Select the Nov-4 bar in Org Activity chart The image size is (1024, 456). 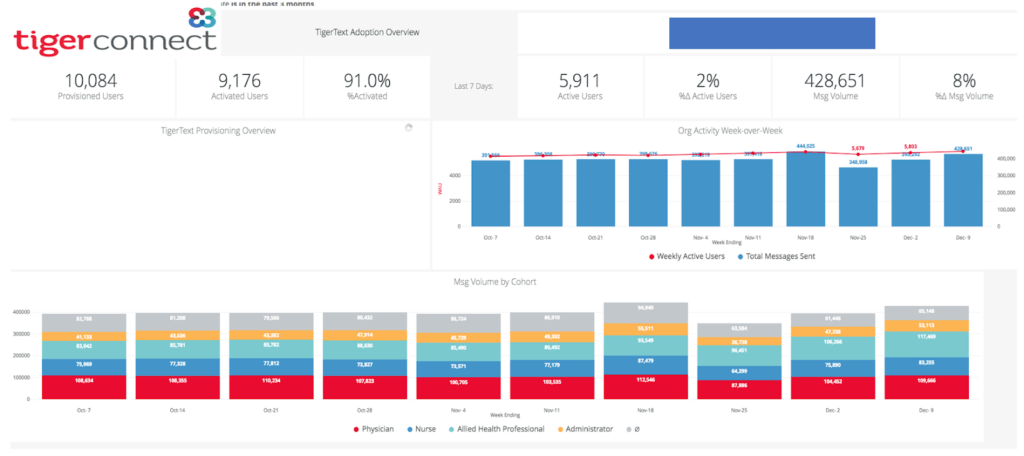point(700,193)
